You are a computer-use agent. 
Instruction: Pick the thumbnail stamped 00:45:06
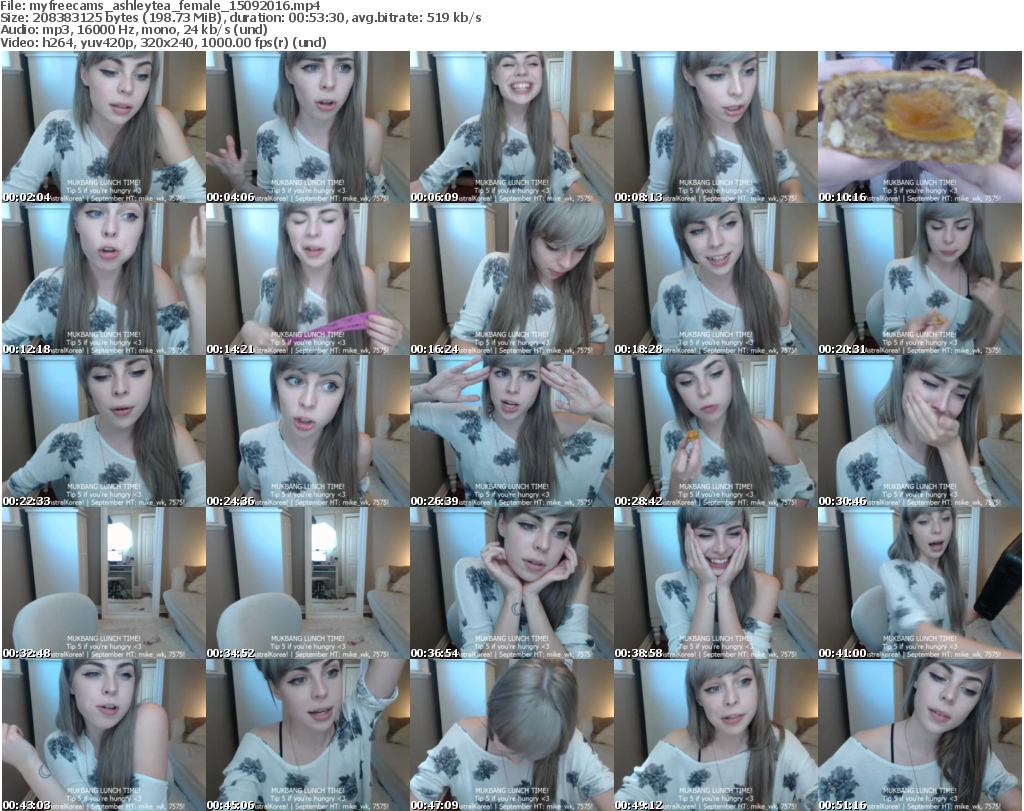pyautogui.click(x=308, y=735)
